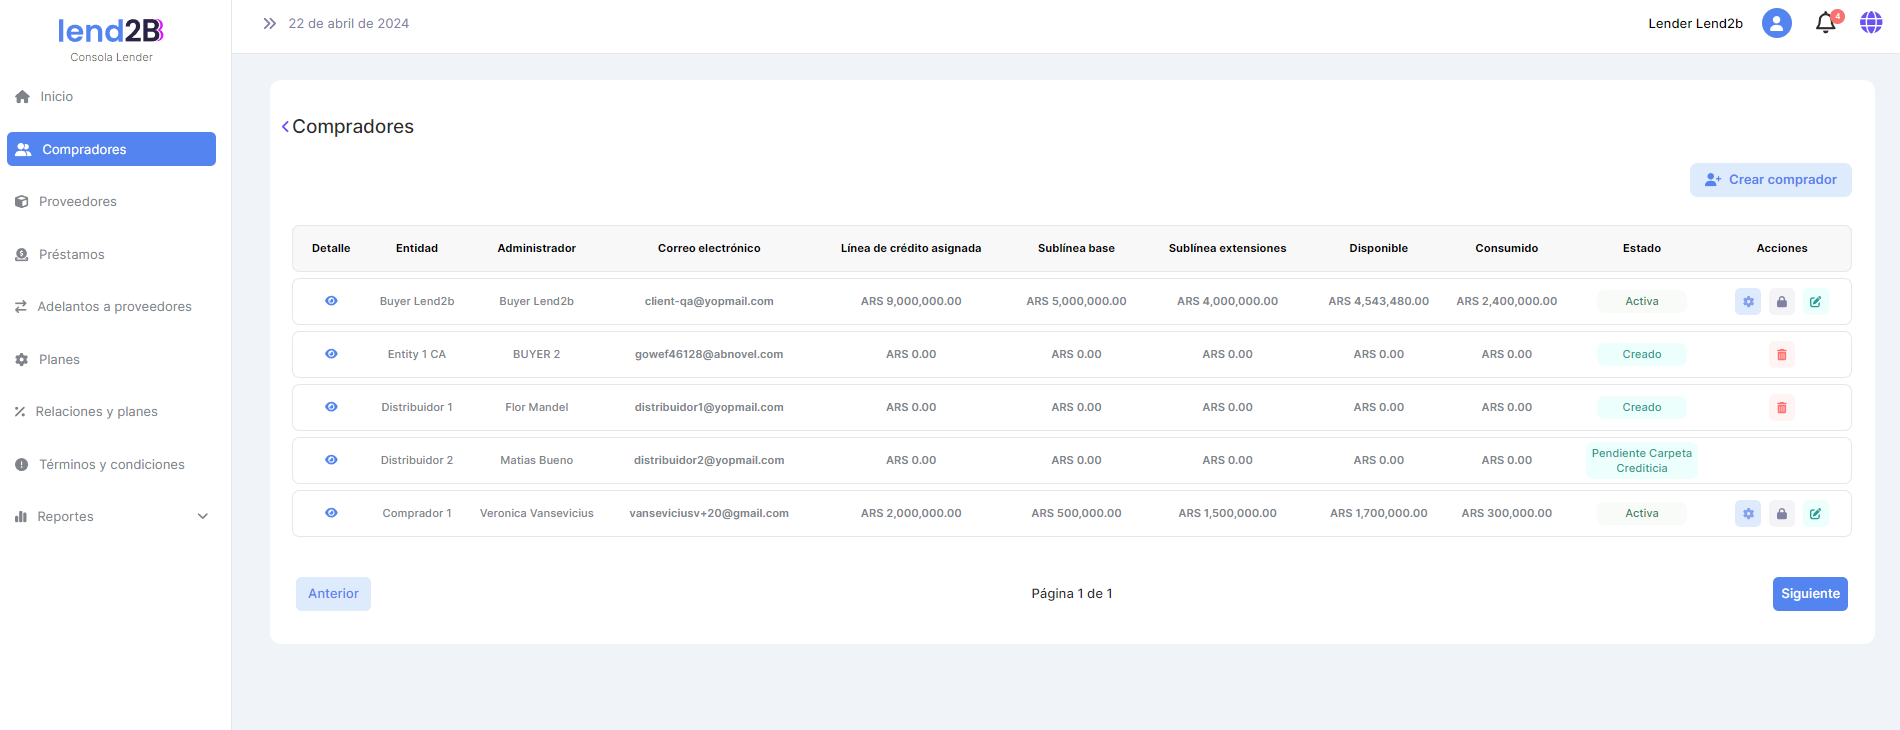This screenshot has width=1900, height=730.
Task: Open Proveedores in the sidebar
Action: coord(78,202)
